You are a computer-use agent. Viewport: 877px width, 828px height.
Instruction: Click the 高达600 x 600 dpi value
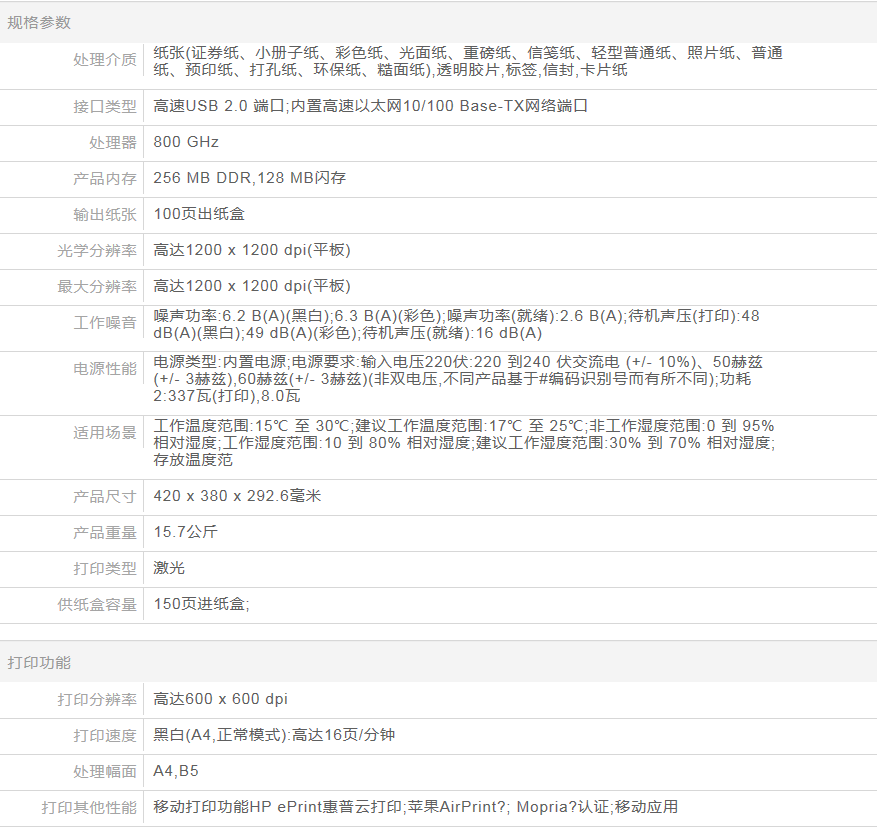[x=220, y=699]
